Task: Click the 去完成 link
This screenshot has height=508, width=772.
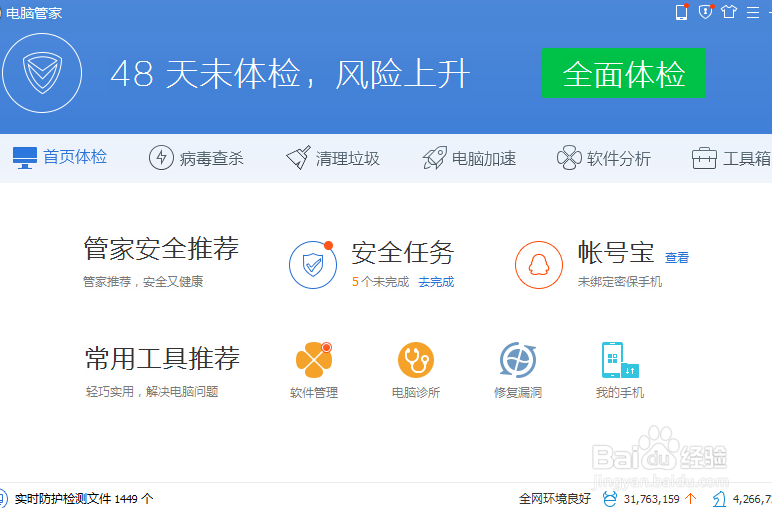Action: coord(436,282)
